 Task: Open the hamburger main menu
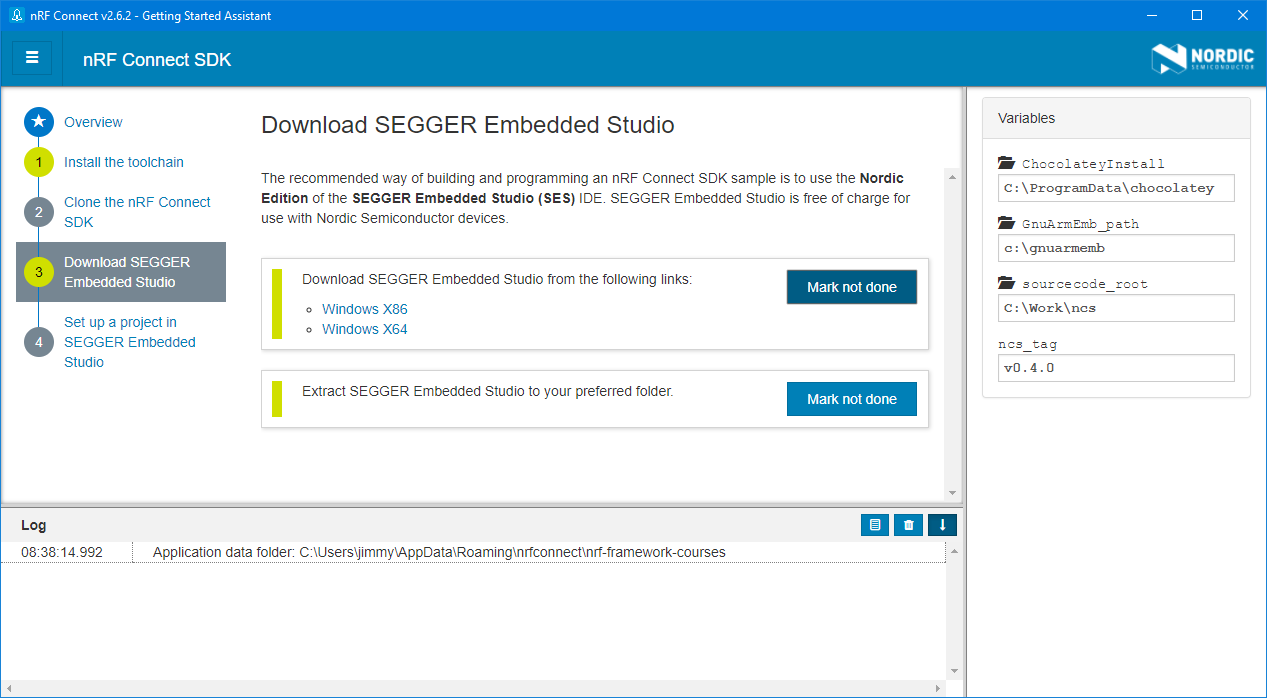click(32, 57)
